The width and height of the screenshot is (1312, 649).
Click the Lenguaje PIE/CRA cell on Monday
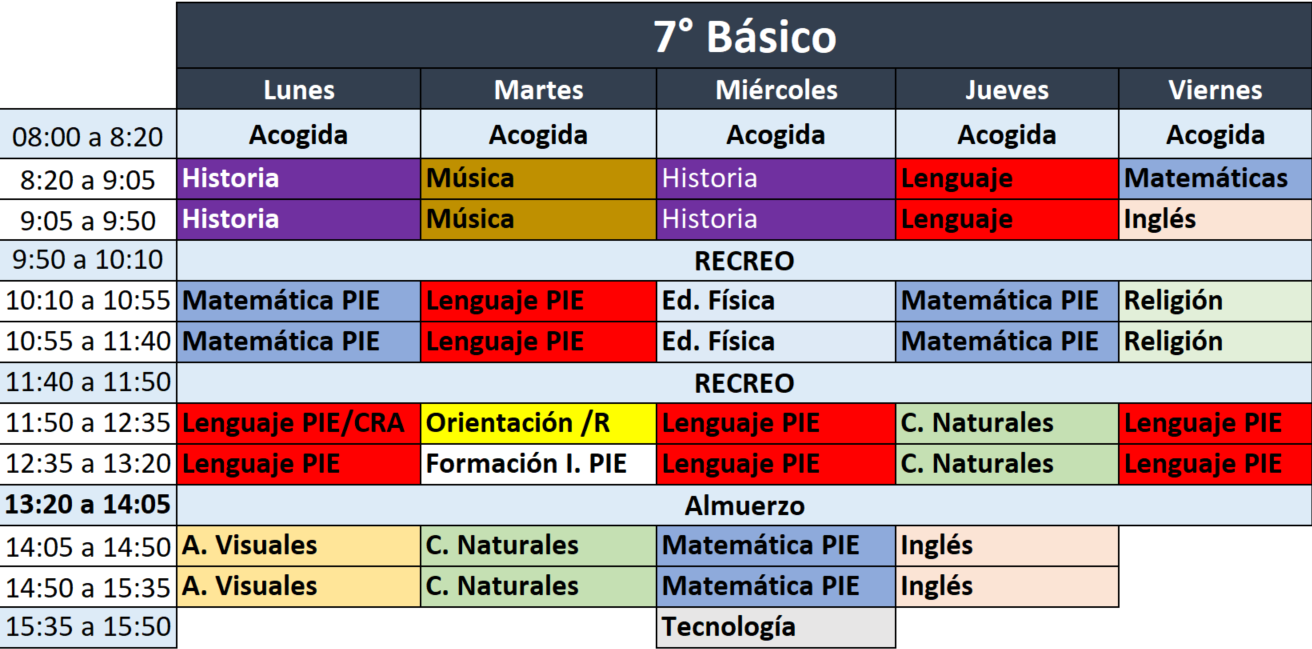(298, 423)
